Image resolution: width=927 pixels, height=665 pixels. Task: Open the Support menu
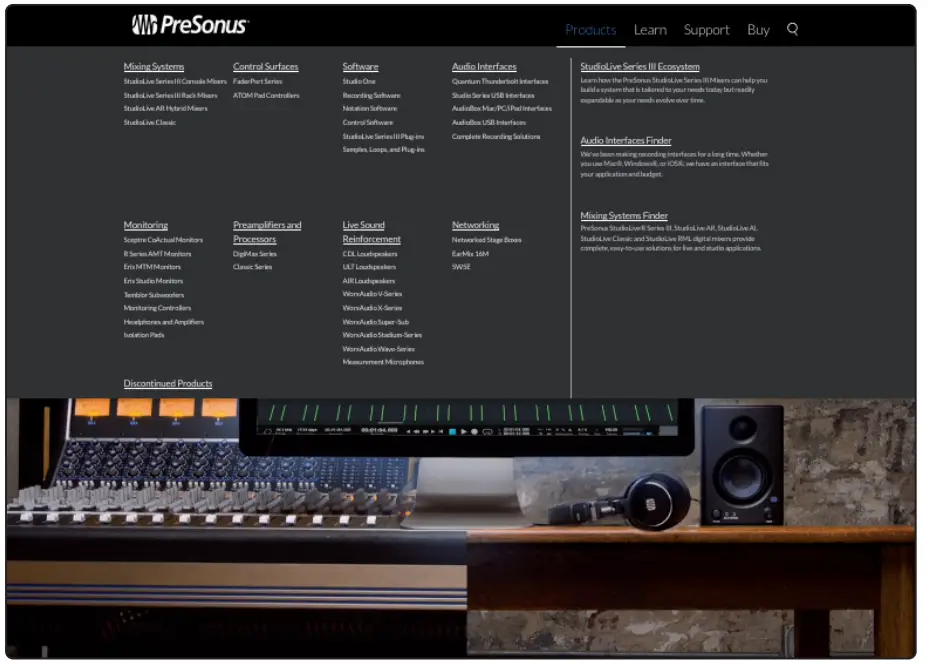point(706,30)
